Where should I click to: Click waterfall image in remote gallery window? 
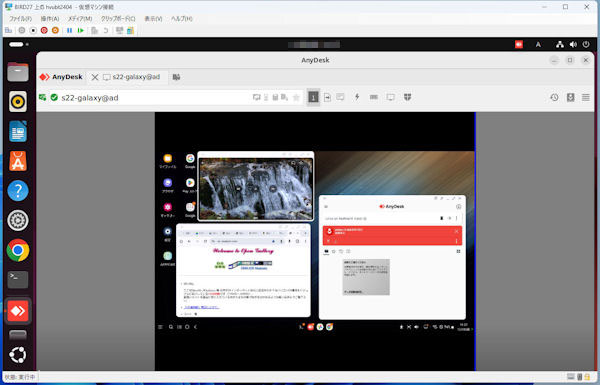tap(256, 189)
